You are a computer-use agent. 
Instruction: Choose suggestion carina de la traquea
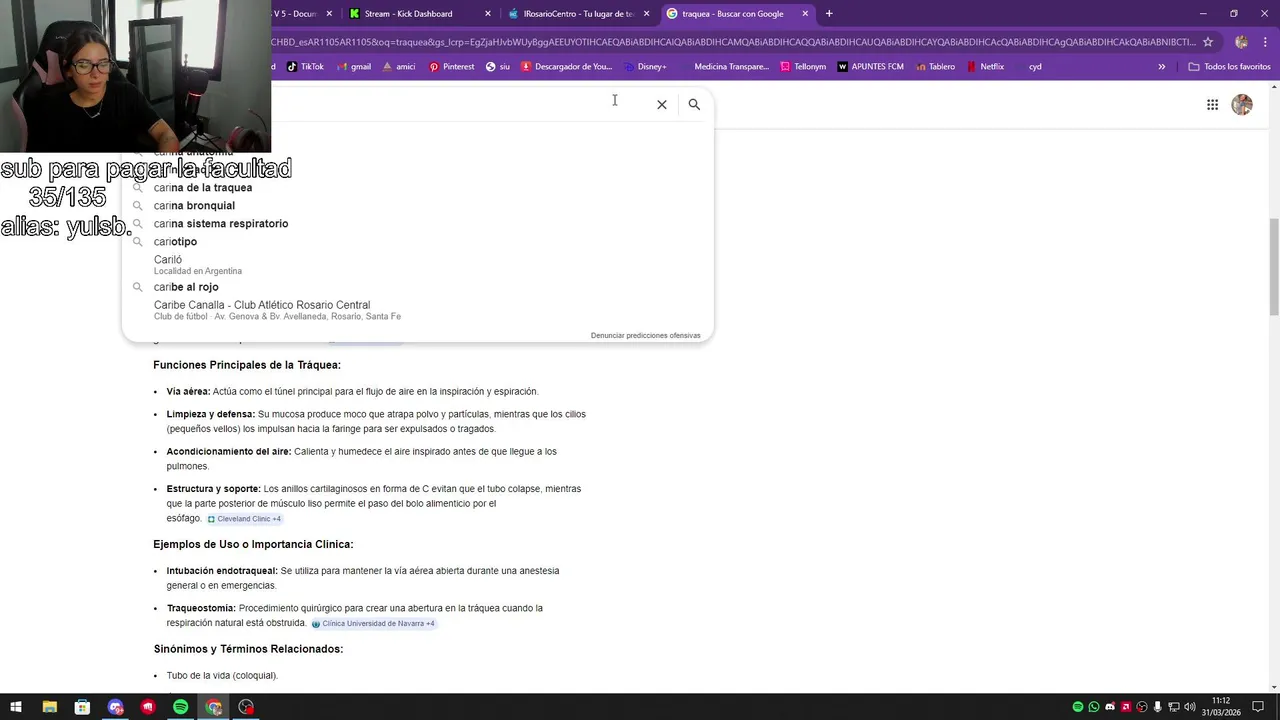click(x=418, y=188)
